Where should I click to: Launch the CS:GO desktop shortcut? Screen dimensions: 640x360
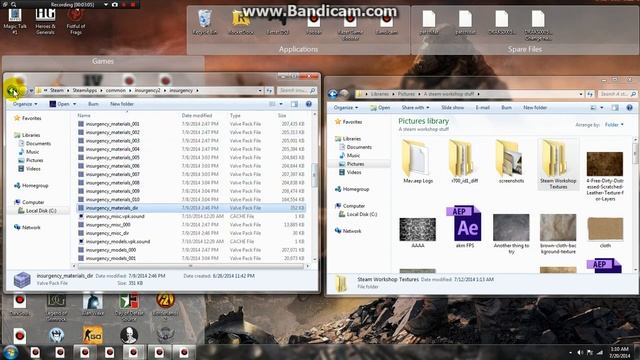(x=93, y=335)
